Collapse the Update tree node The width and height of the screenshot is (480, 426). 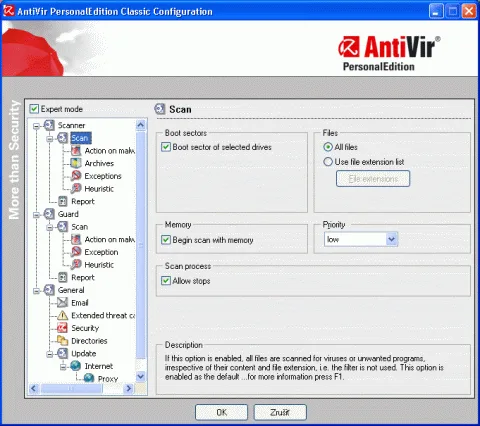tap(50, 354)
